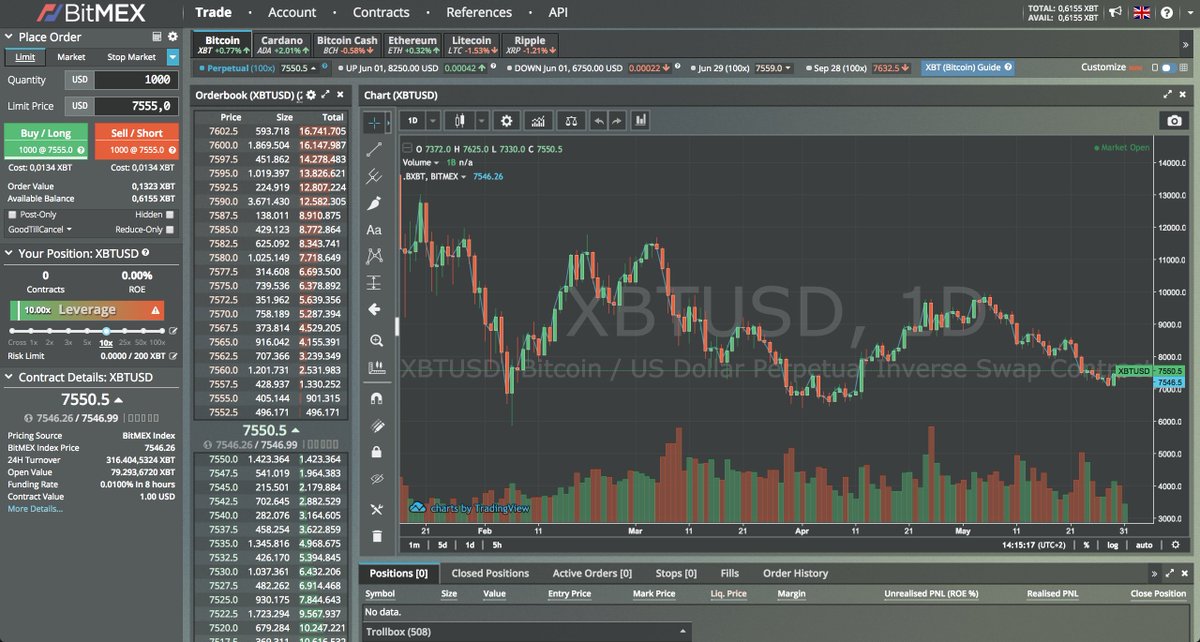This screenshot has width=1200, height=642.
Task: Open the 1D interval dropdown arrow
Action: (433, 120)
